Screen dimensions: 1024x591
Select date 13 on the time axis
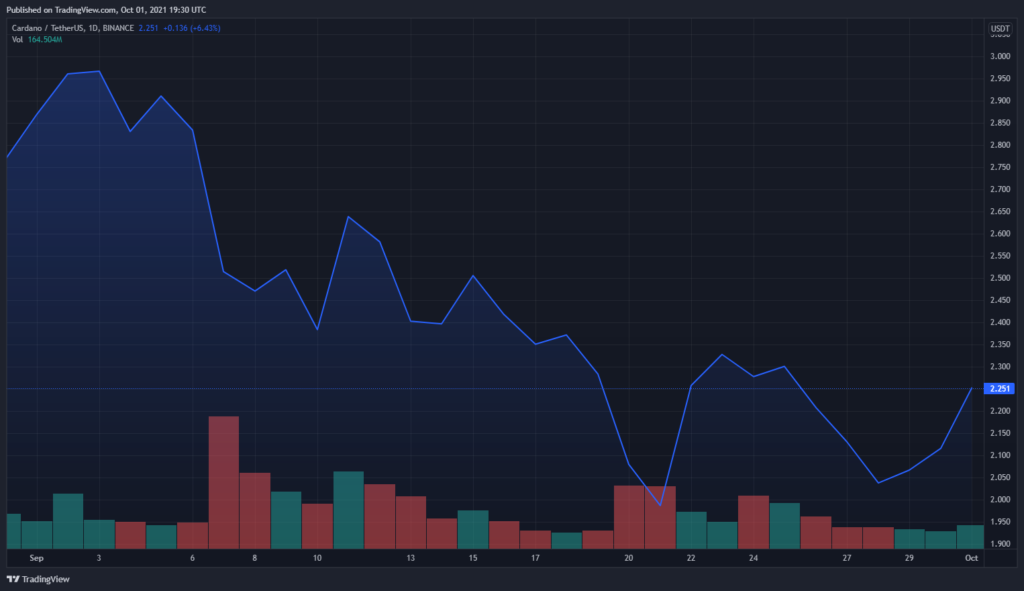point(410,558)
